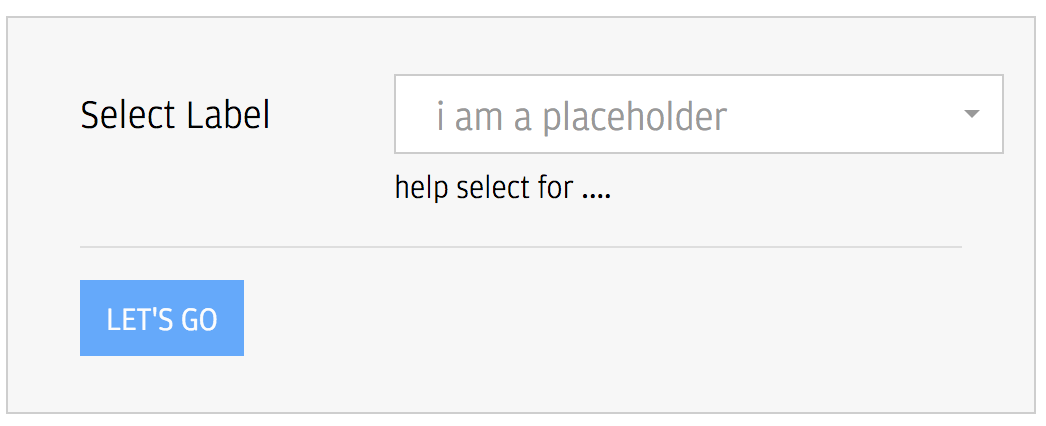Image resolution: width=1046 pixels, height=426 pixels.
Task: Show options via the down arrow
Action: [972, 114]
